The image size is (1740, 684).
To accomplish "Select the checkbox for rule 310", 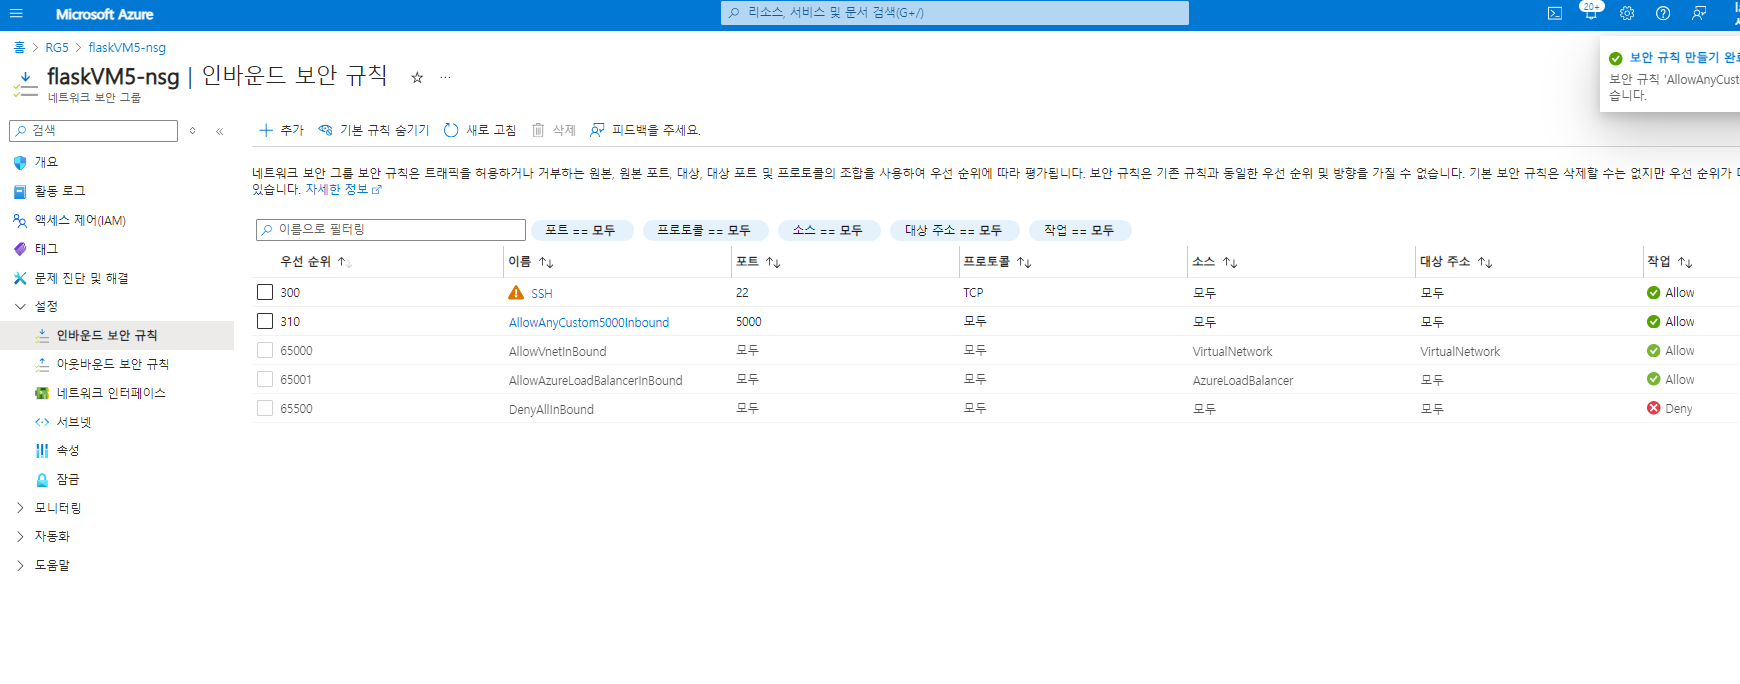I will (265, 321).
